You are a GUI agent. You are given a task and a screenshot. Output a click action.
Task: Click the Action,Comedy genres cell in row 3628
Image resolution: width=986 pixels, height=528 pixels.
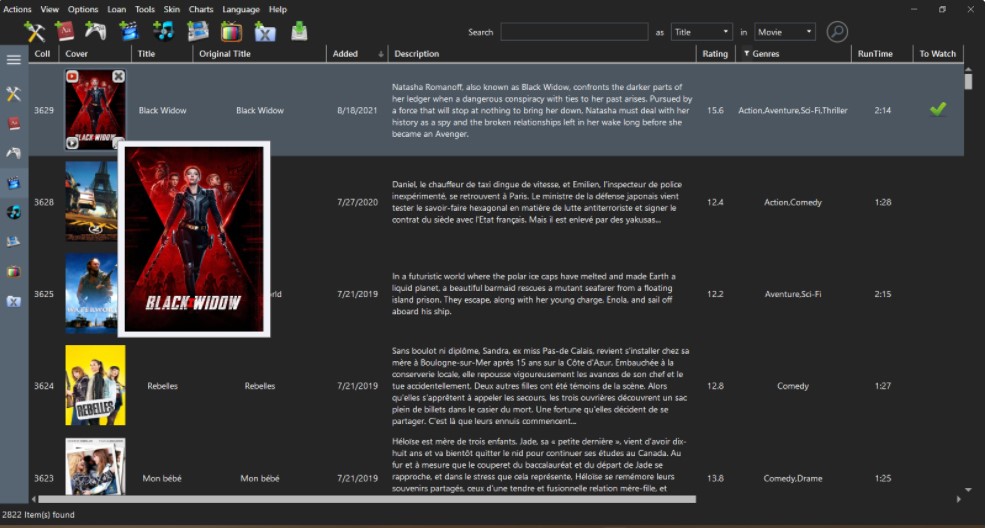point(792,202)
